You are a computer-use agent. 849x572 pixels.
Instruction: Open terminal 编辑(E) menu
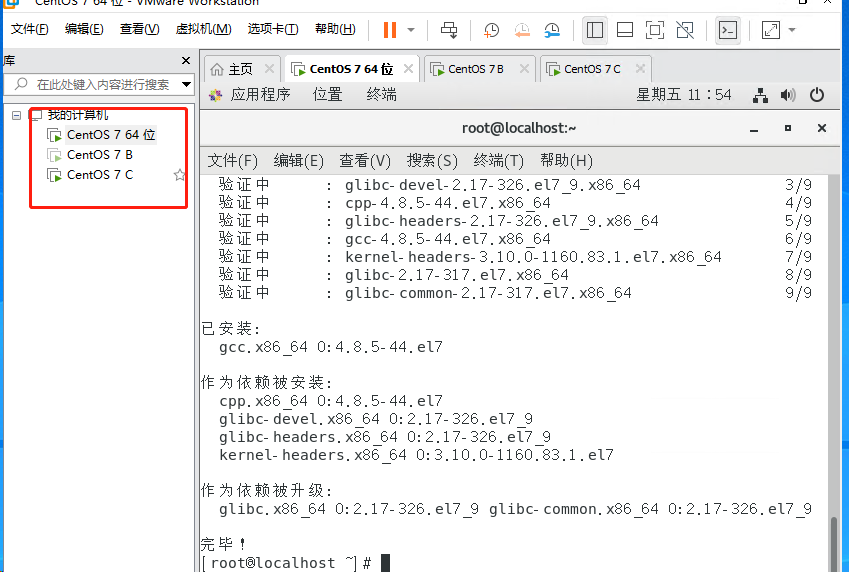click(x=298, y=161)
